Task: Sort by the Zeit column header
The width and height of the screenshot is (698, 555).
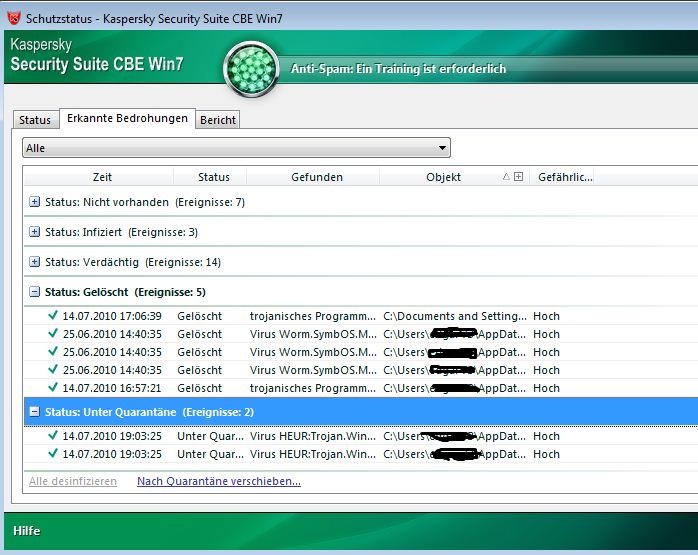Action: click(102, 177)
